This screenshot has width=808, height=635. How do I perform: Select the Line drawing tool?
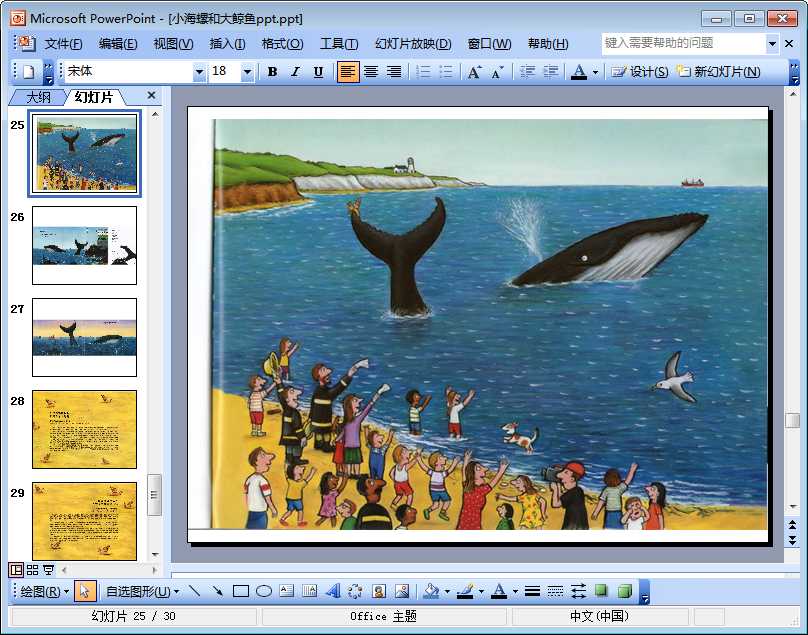pos(195,591)
